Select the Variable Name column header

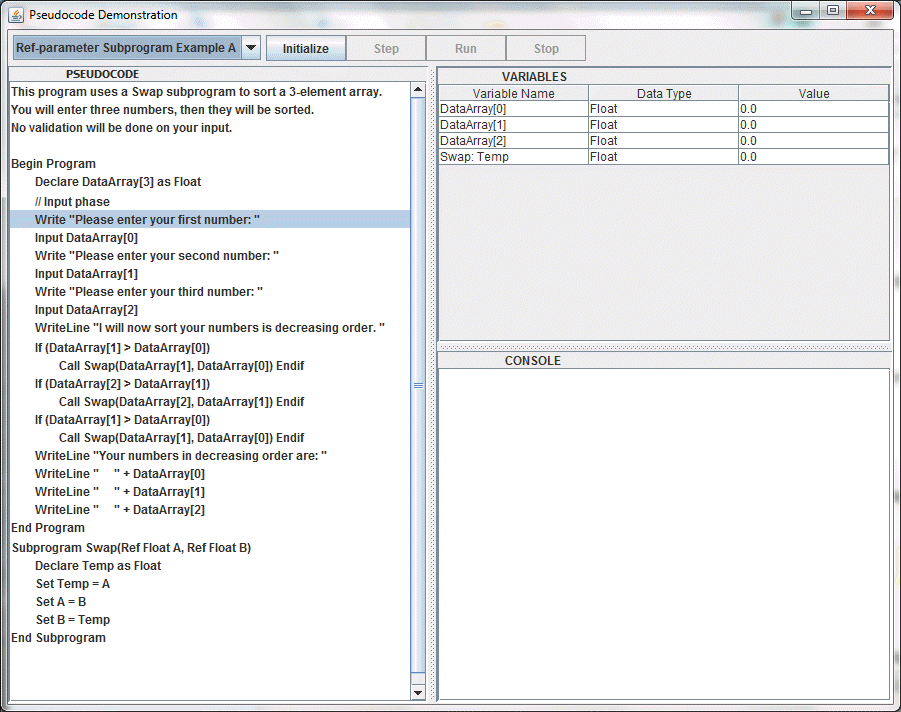click(513, 93)
